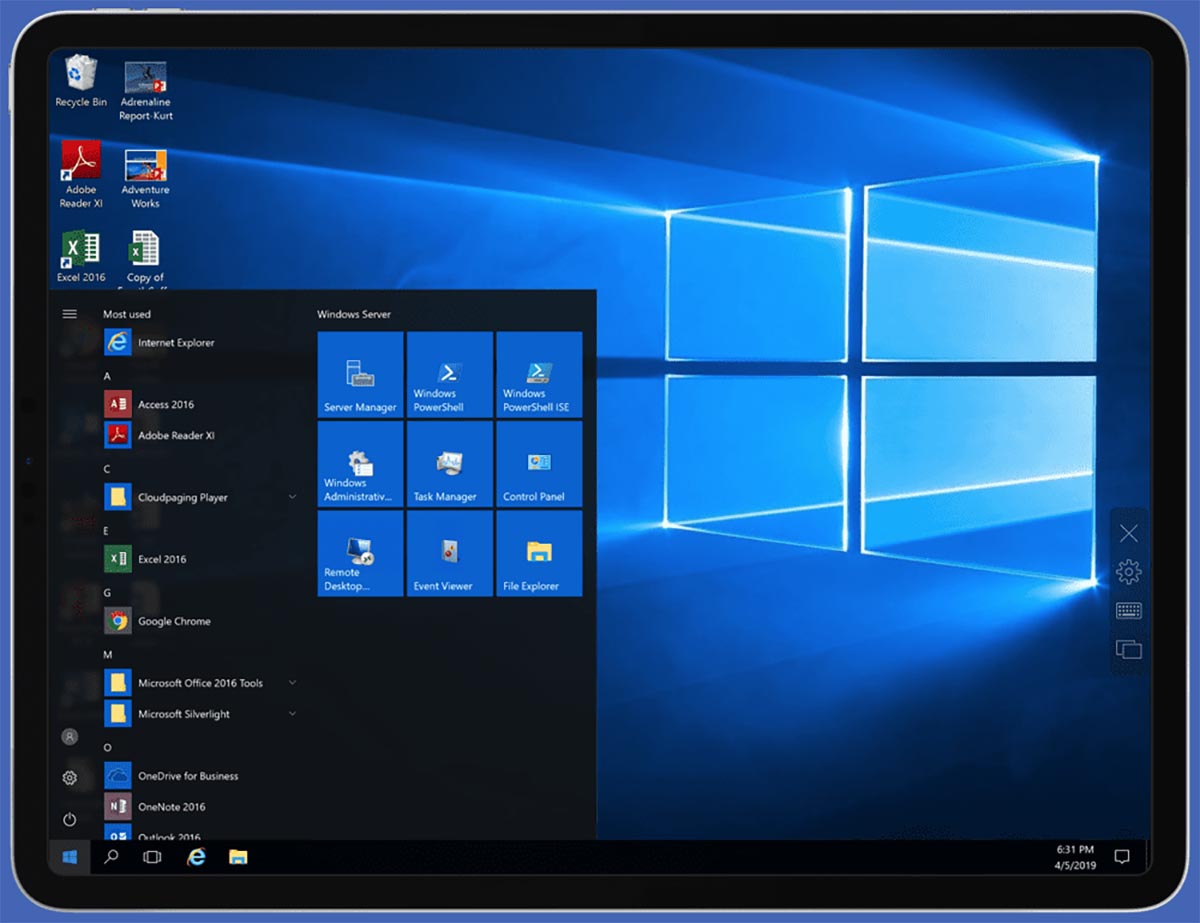Open the Windows Administrative Tools tile
1200x923 pixels.
[x=360, y=464]
